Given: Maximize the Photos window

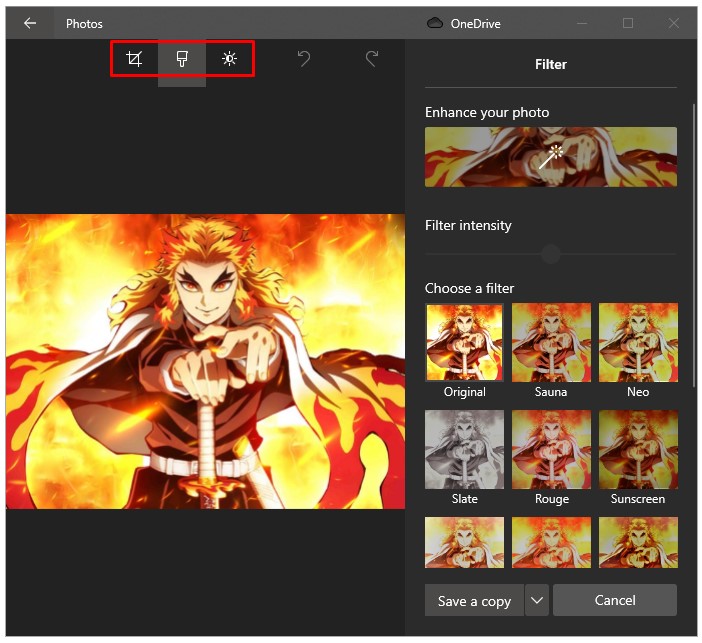Looking at the screenshot, I should (x=628, y=23).
